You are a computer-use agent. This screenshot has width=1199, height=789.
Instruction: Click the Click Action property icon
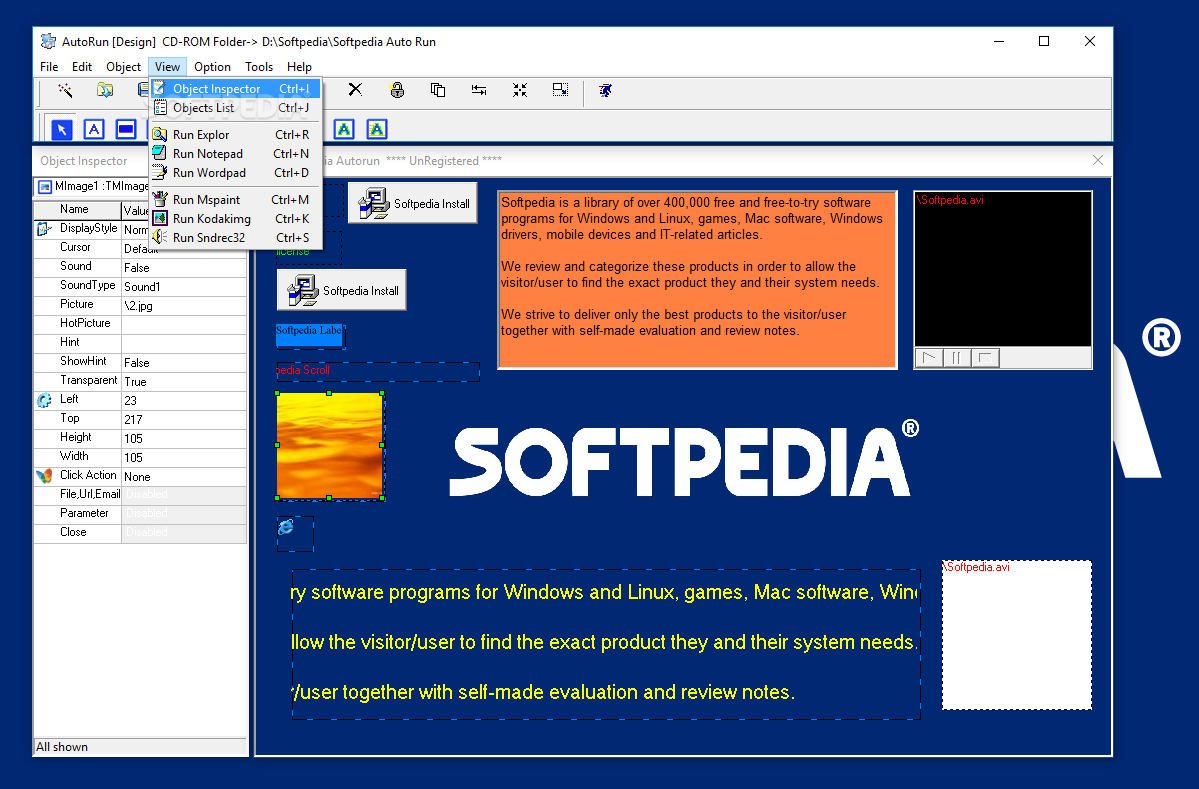44,476
